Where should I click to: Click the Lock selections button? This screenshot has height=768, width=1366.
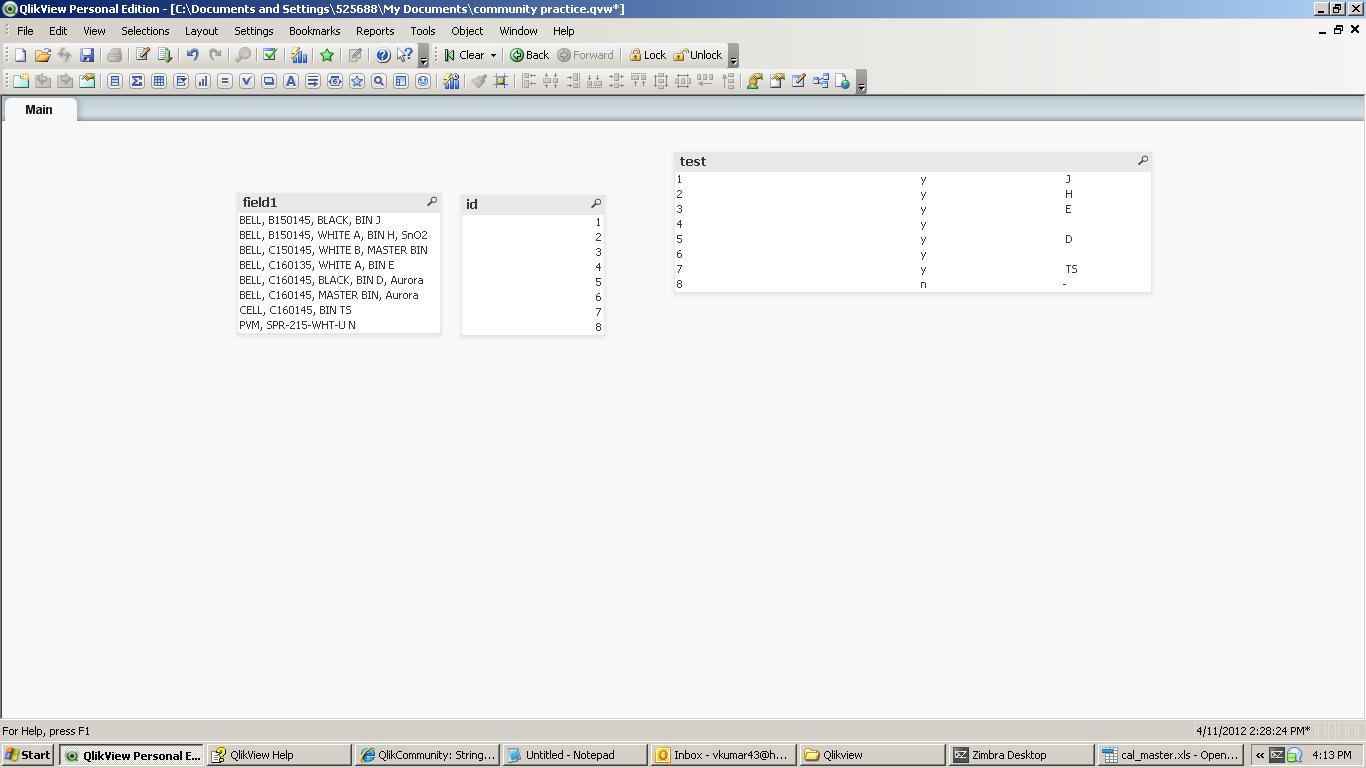click(x=647, y=56)
